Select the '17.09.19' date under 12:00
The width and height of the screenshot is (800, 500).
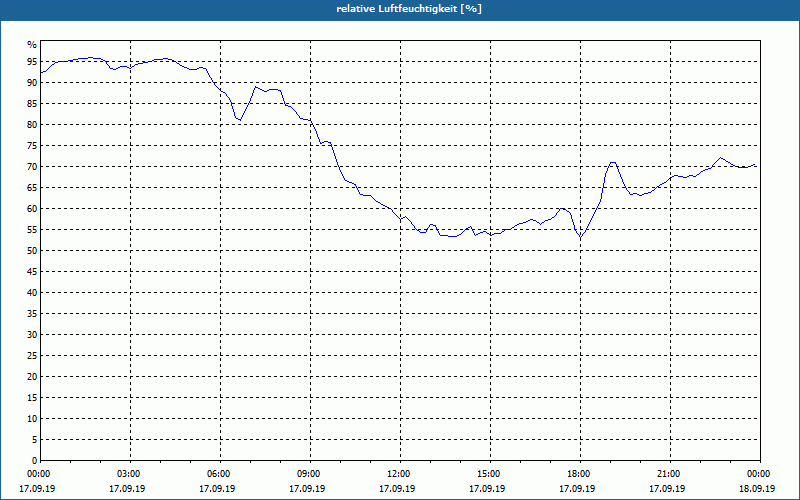397,488
